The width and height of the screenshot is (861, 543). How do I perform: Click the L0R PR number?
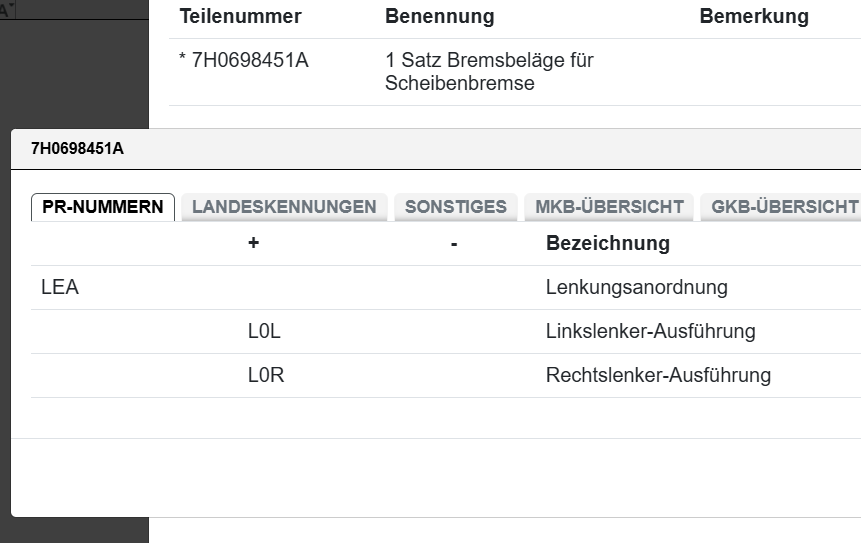point(265,376)
